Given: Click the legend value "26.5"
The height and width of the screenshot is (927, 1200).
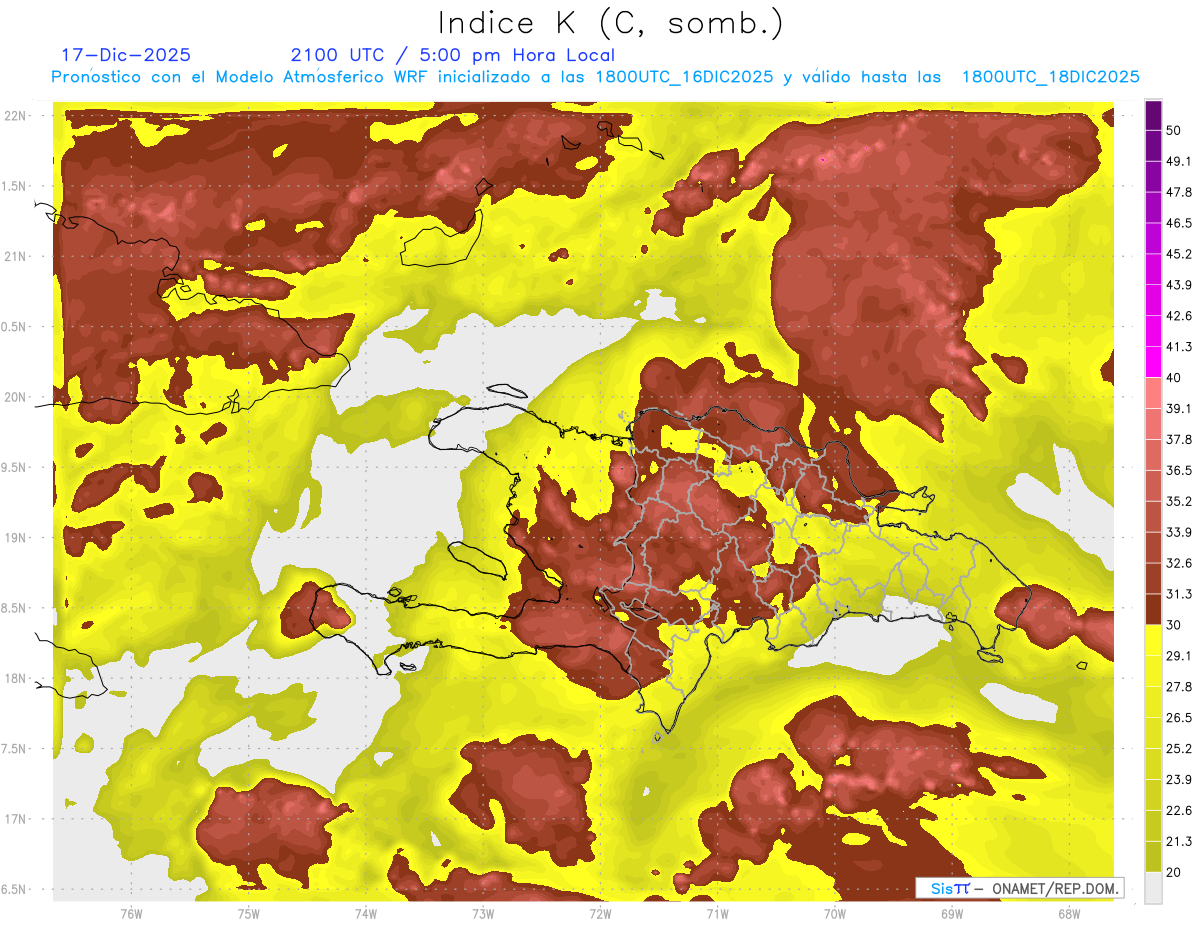Looking at the screenshot, I should tap(1179, 717).
